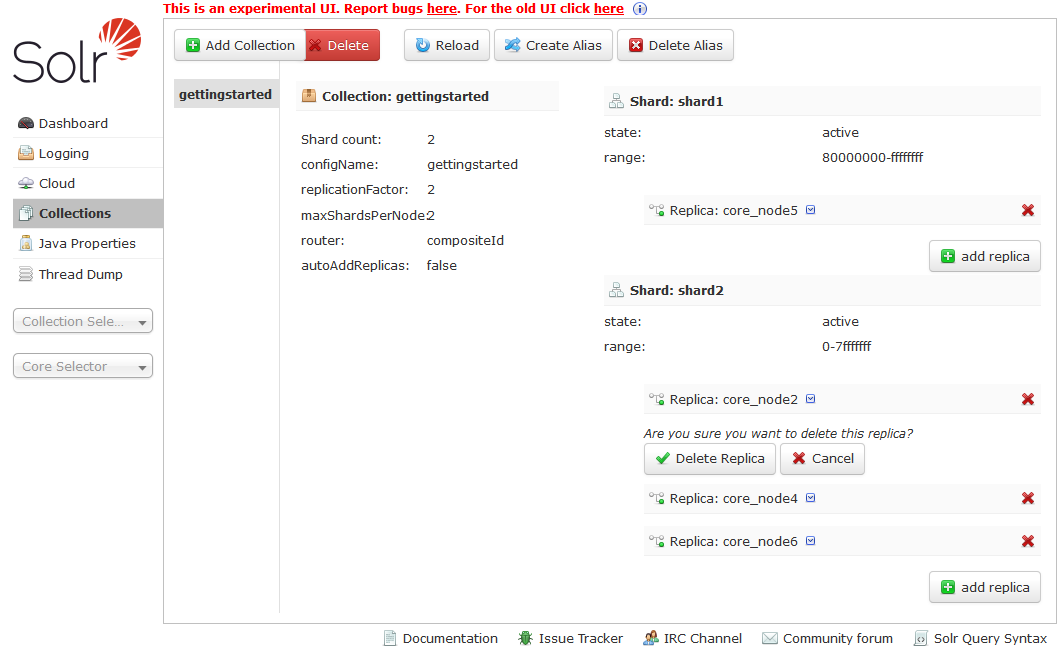Click the Shard: shard1 heading
The image size is (1062, 653).
point(677,101)
